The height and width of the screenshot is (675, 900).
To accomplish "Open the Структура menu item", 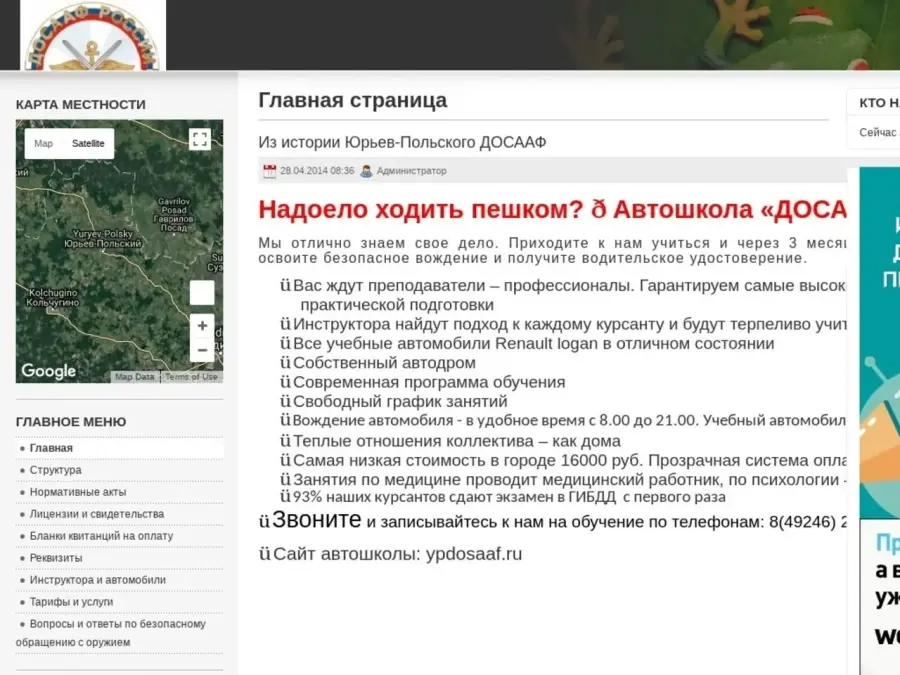I will click(56, 470).
